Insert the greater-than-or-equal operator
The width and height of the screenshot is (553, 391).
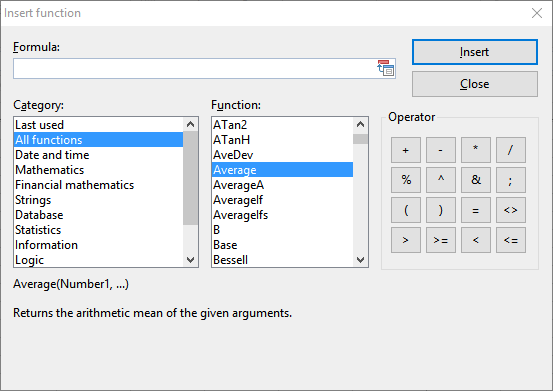[440, 240]
